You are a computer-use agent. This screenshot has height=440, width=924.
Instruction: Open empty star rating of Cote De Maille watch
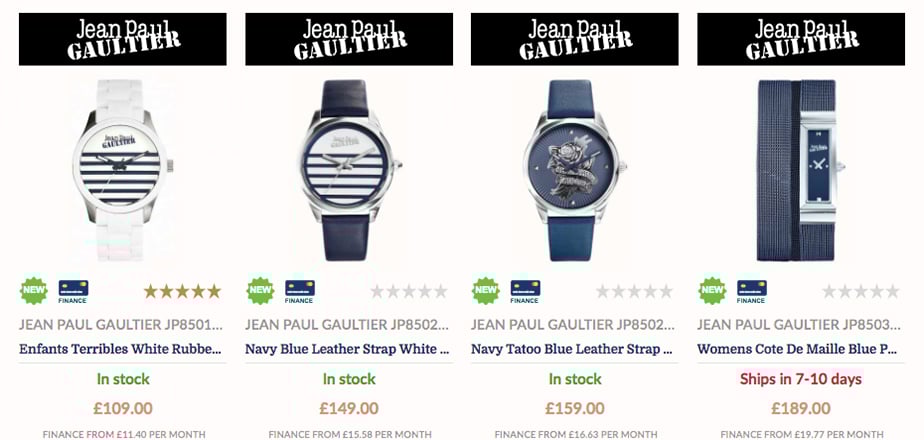pyautogui.click(x=860, y=291)
